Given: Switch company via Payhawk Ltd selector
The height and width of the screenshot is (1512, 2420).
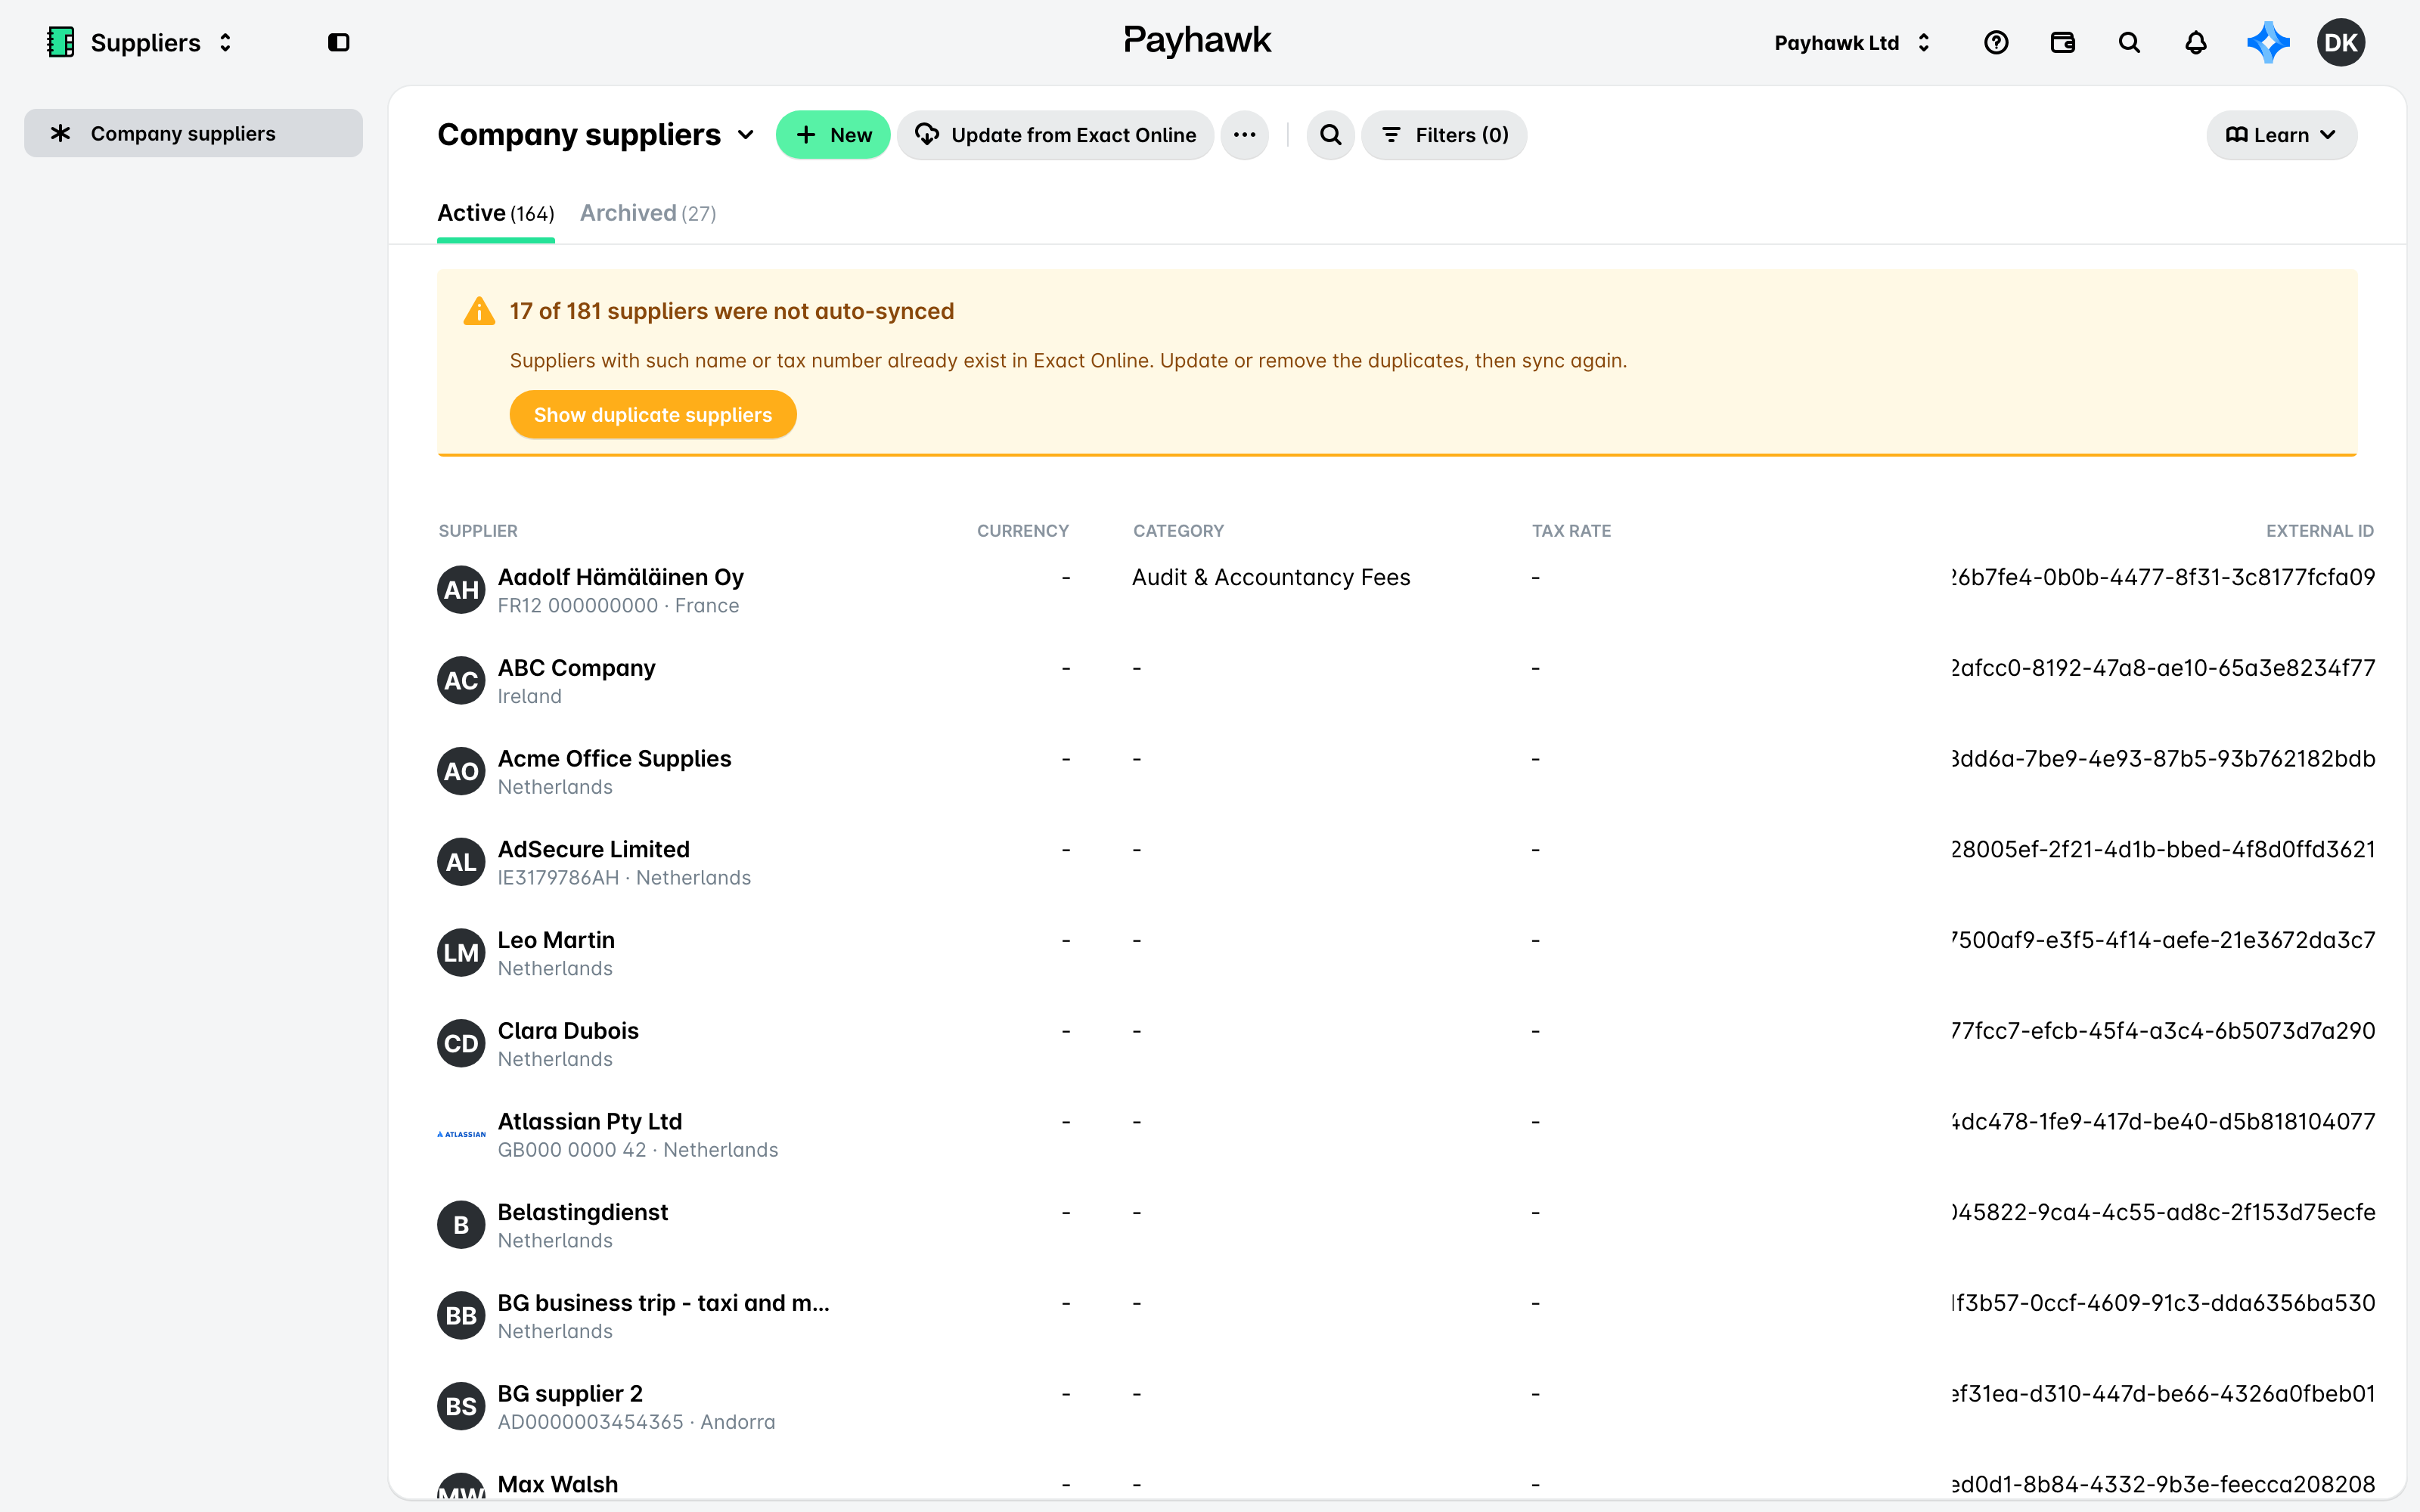Looking at the screenshot, I should [x=1852, y=42].
